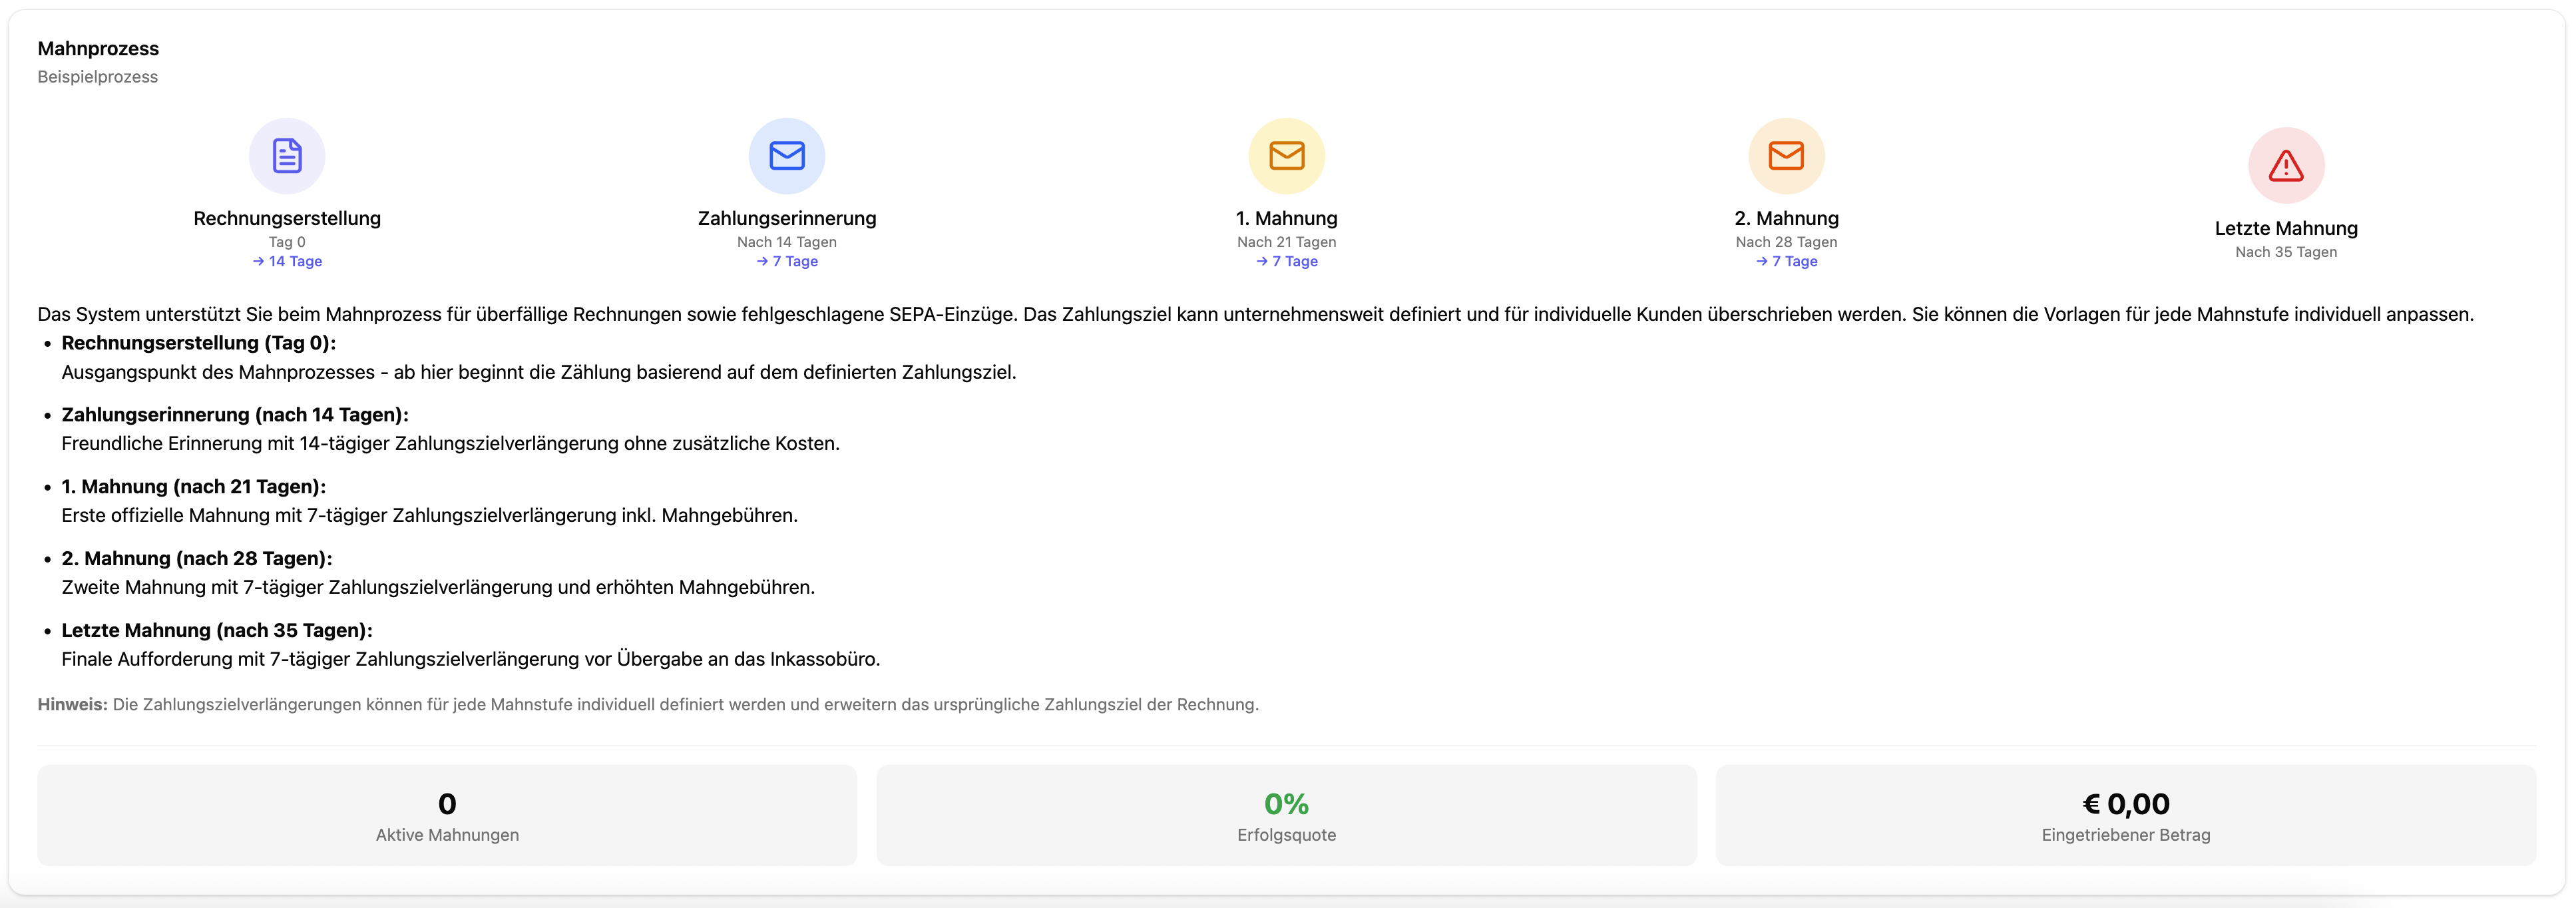Viewport: 2576px width, 908px height.
Task: Click the 'Mahnprozess' heading
Action: [98, 49]
